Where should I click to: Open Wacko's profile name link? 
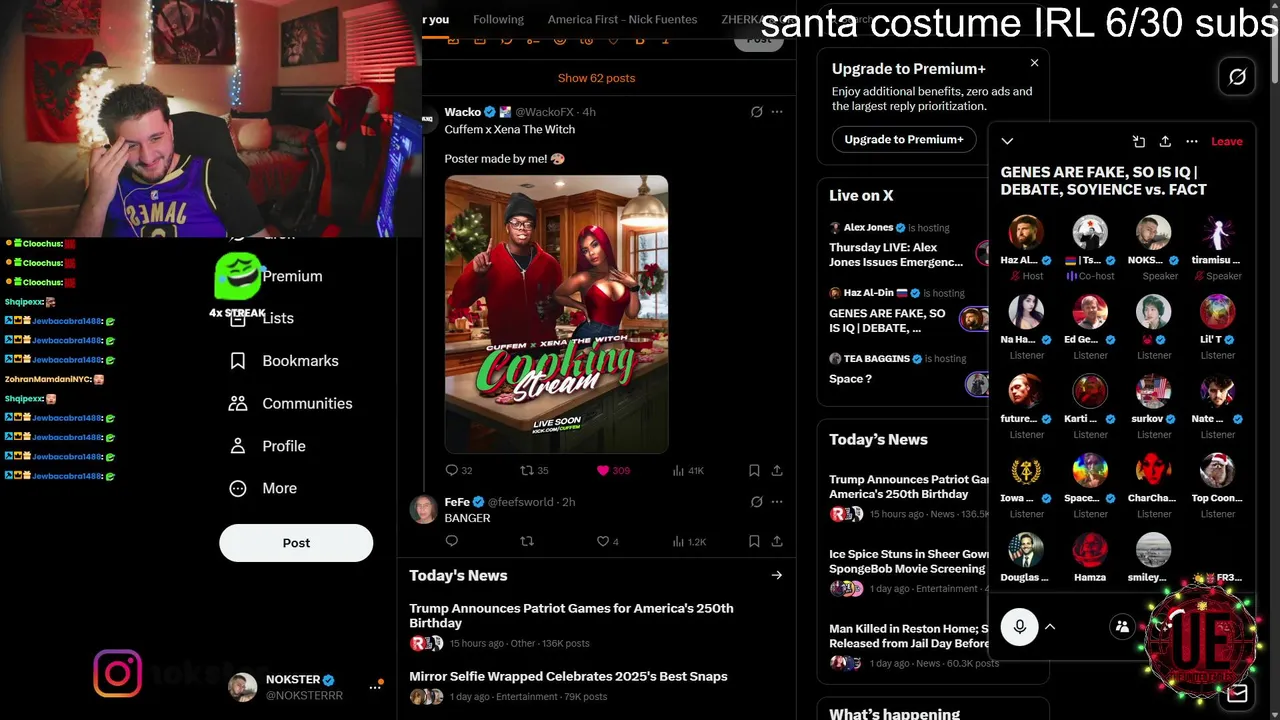pos(463,112)
